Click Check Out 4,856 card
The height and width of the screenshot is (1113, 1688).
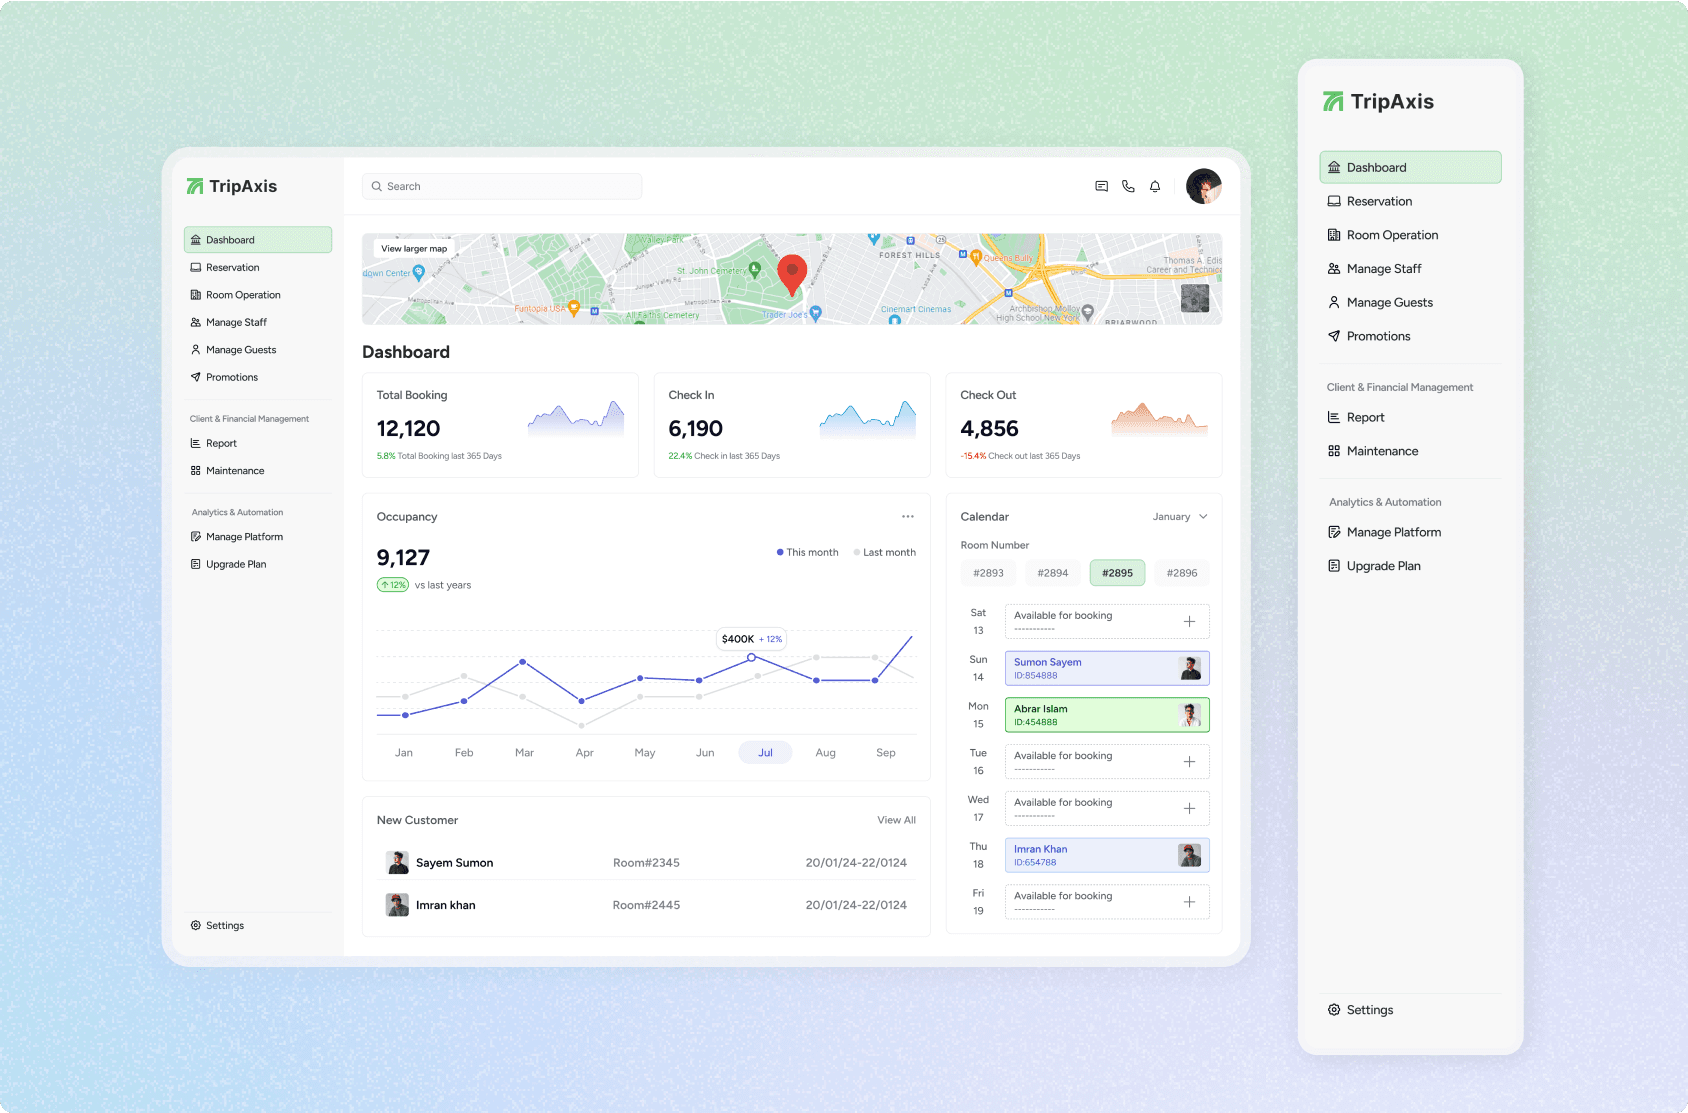click(1084, 425)
